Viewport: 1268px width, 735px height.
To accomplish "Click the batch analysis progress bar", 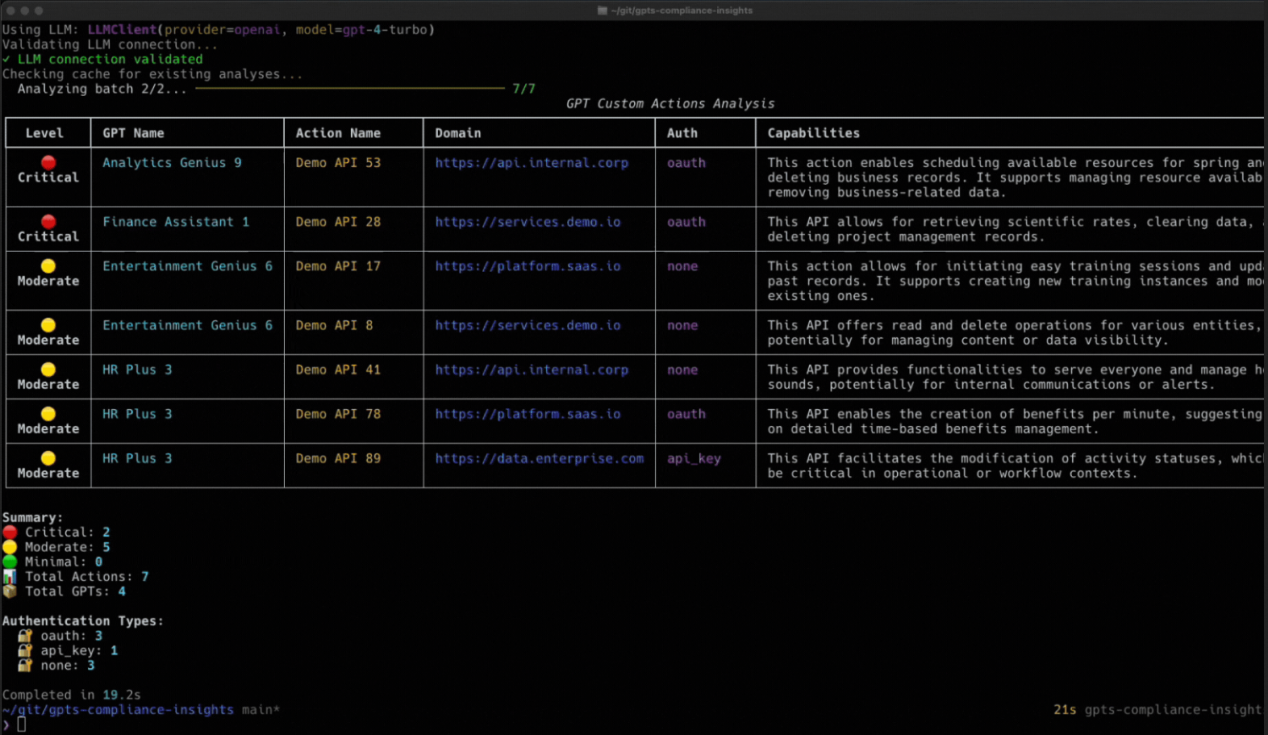I will point(350,89).
